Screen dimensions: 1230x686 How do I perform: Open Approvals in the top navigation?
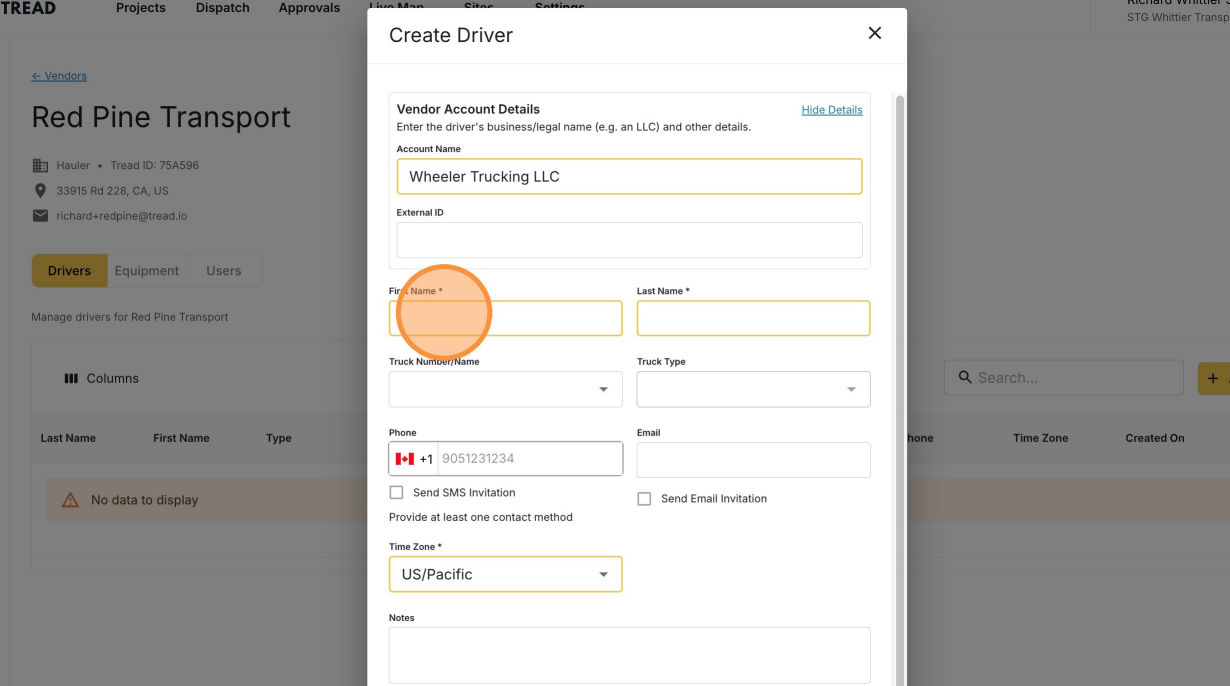309,8
